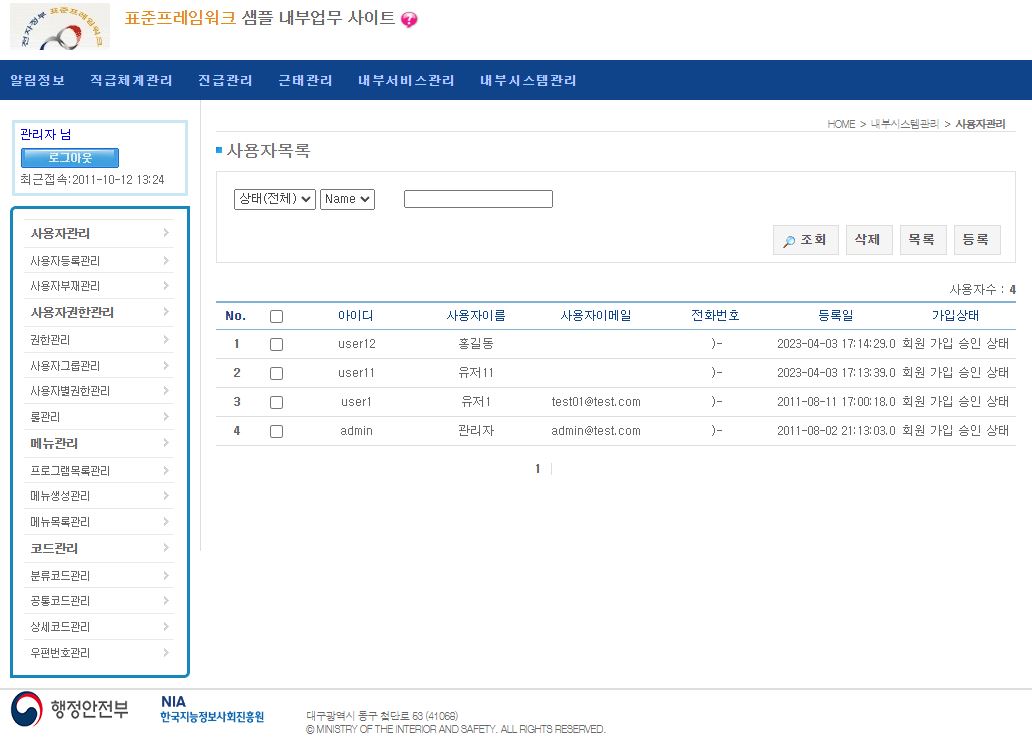Open the 상태(전체) status dropdown
This screenshot has height=746, width=1032.
click(x=274, y=199)
